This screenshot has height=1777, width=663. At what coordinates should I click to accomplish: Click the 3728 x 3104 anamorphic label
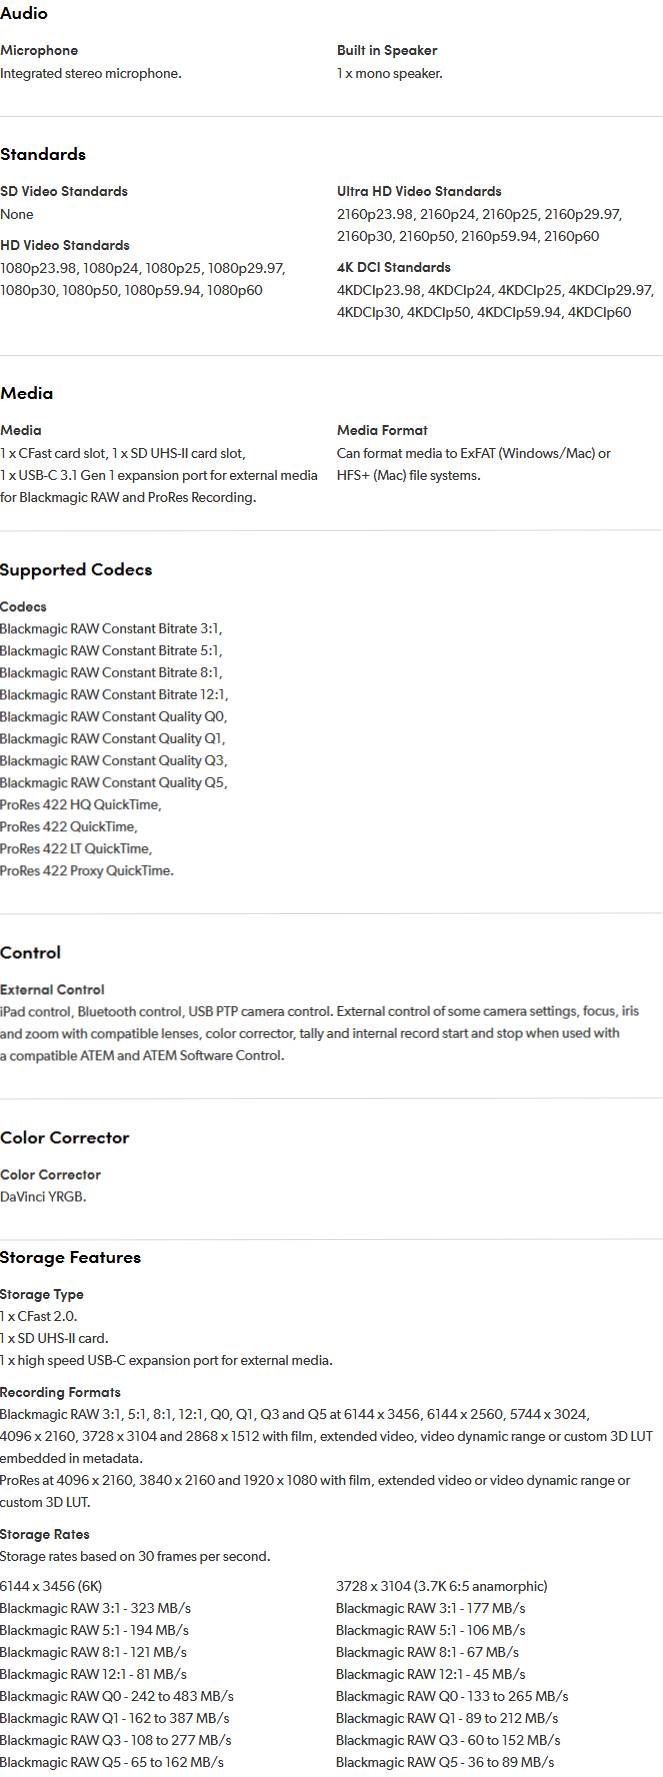pos(441,1586)
